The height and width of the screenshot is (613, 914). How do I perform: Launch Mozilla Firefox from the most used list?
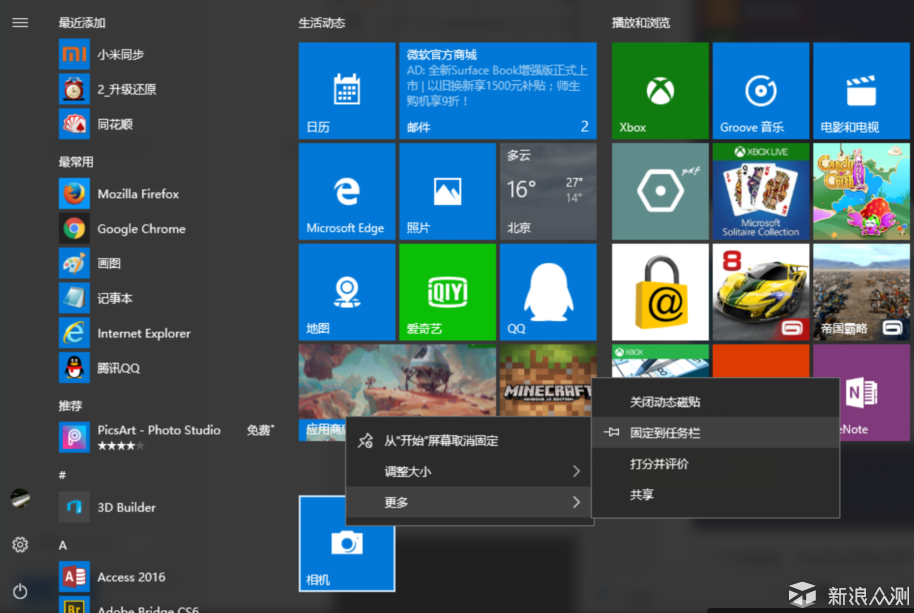(130, 193)
